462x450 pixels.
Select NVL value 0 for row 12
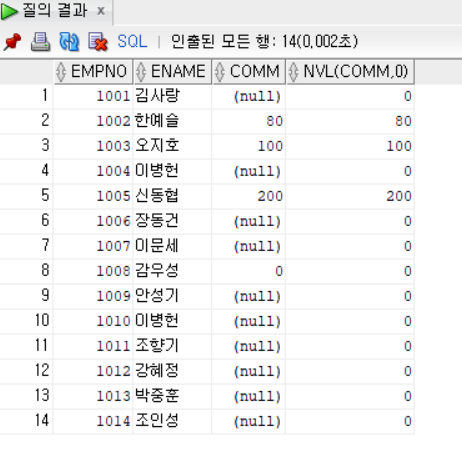[x=350, y=371]
